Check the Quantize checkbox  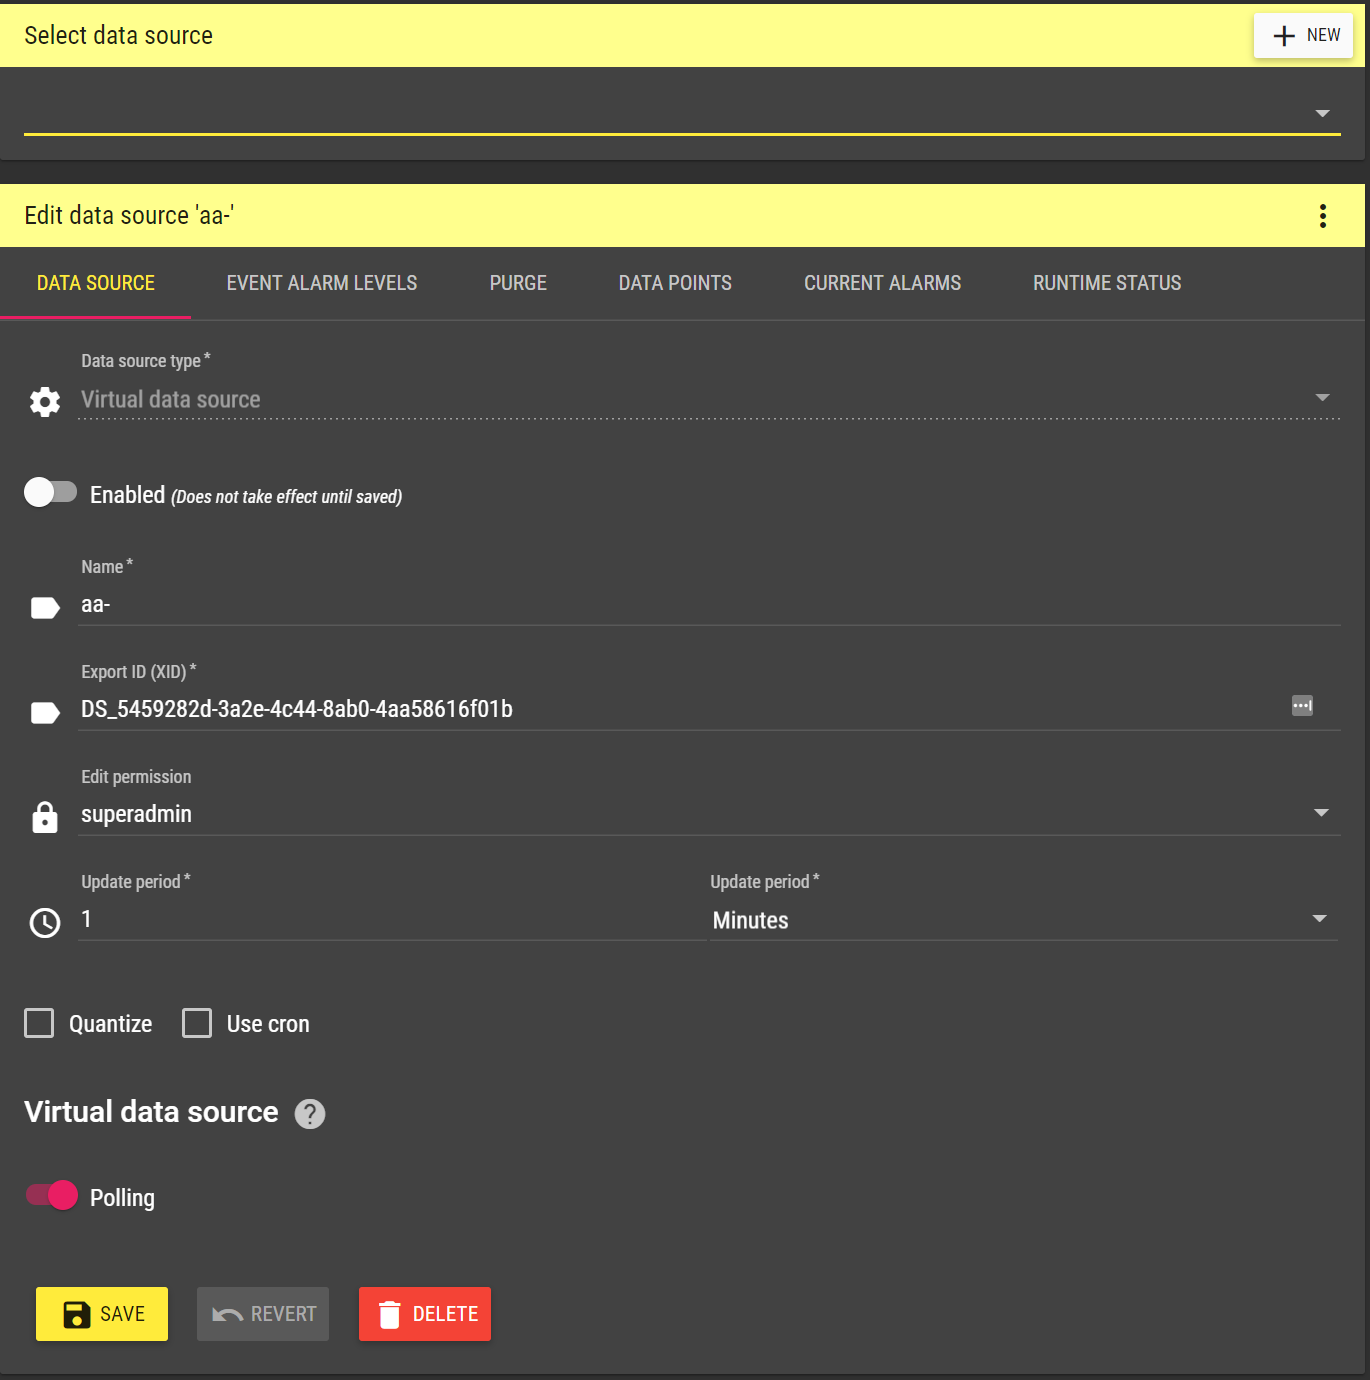point(39,1023)
